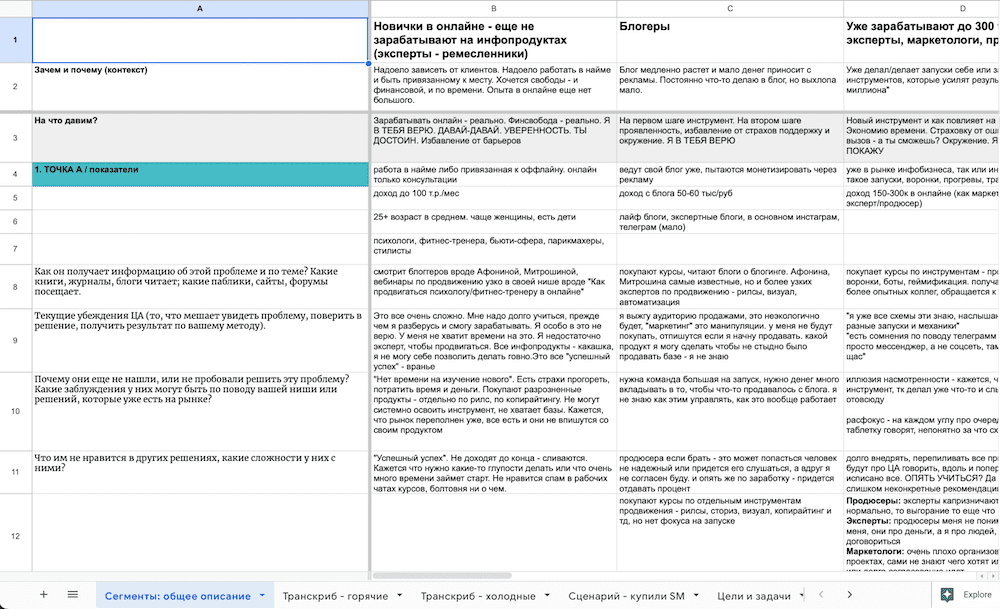Select cell 'доход до 100 т.р./мес'
Screen dimensions: 1000x609
coord(494,198)
